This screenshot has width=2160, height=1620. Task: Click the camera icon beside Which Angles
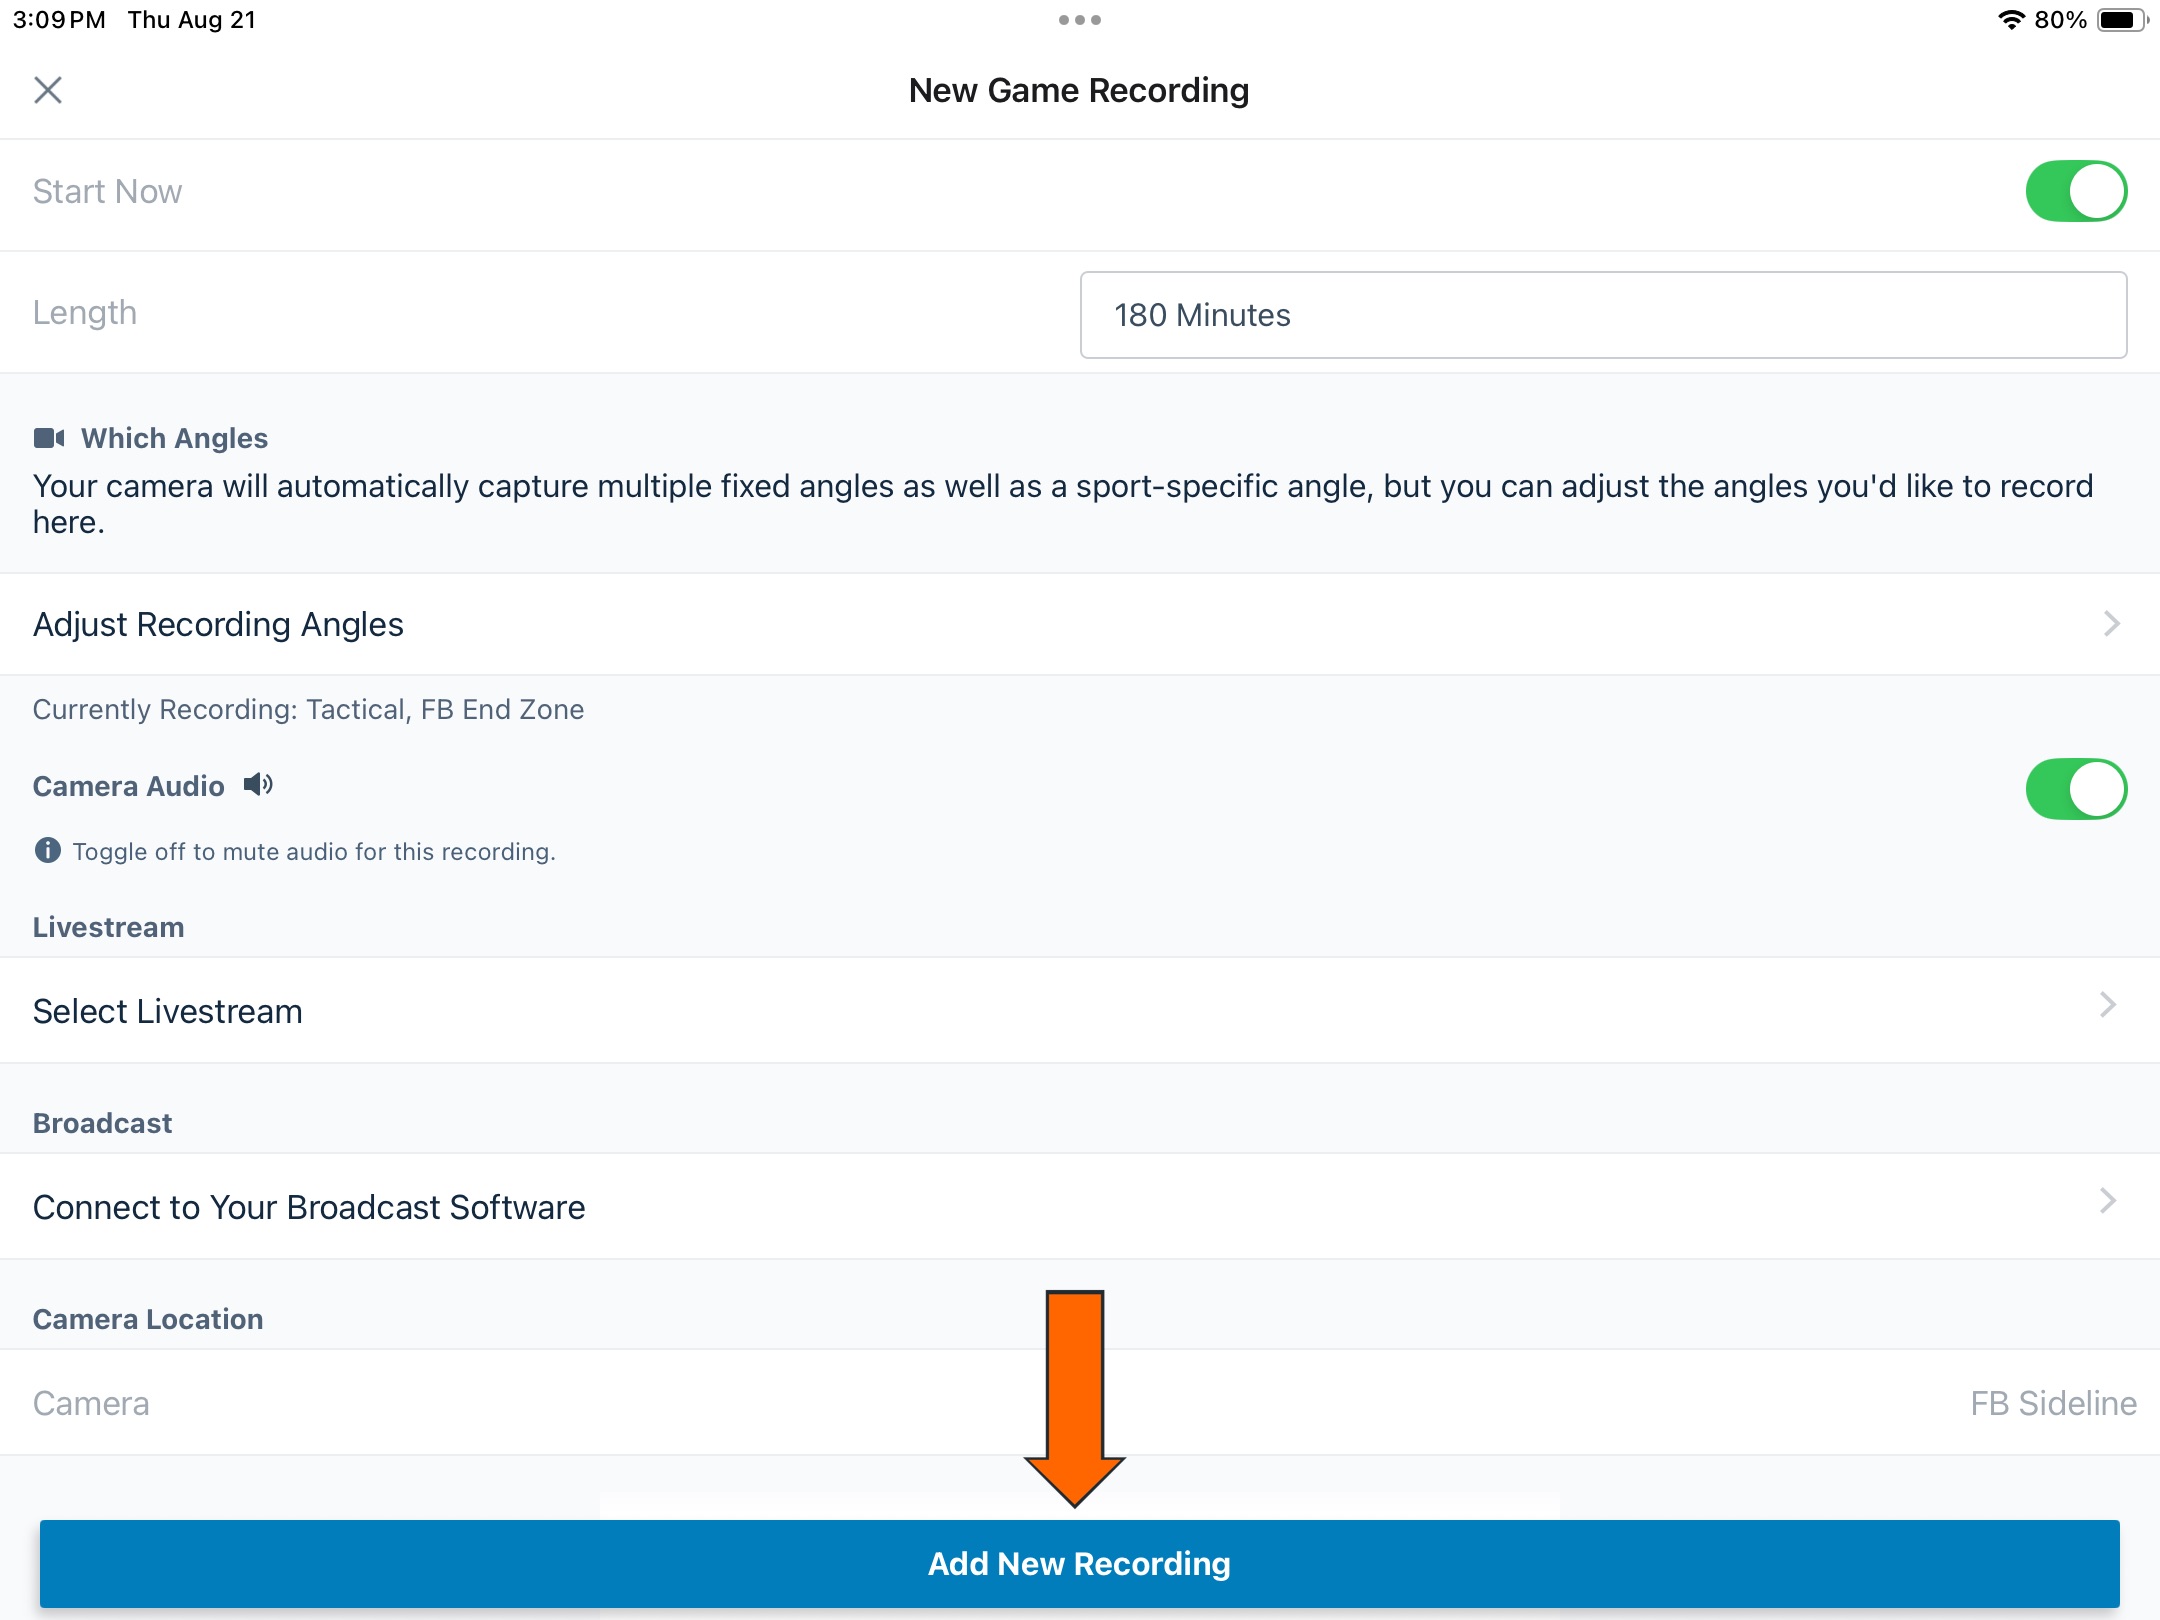point(50,437)
